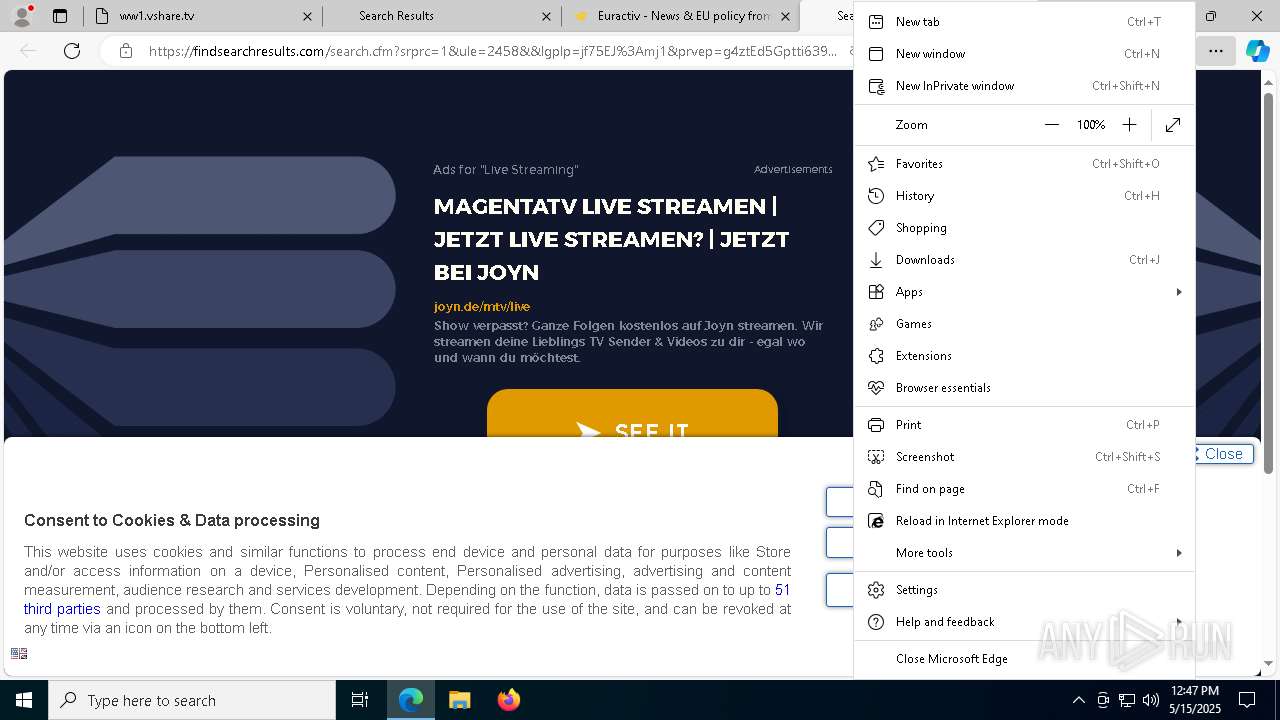The height and width of the screenshot is (720, 1280).
Task: Click the SEE IT button
Action: click(x=632, y=414)
